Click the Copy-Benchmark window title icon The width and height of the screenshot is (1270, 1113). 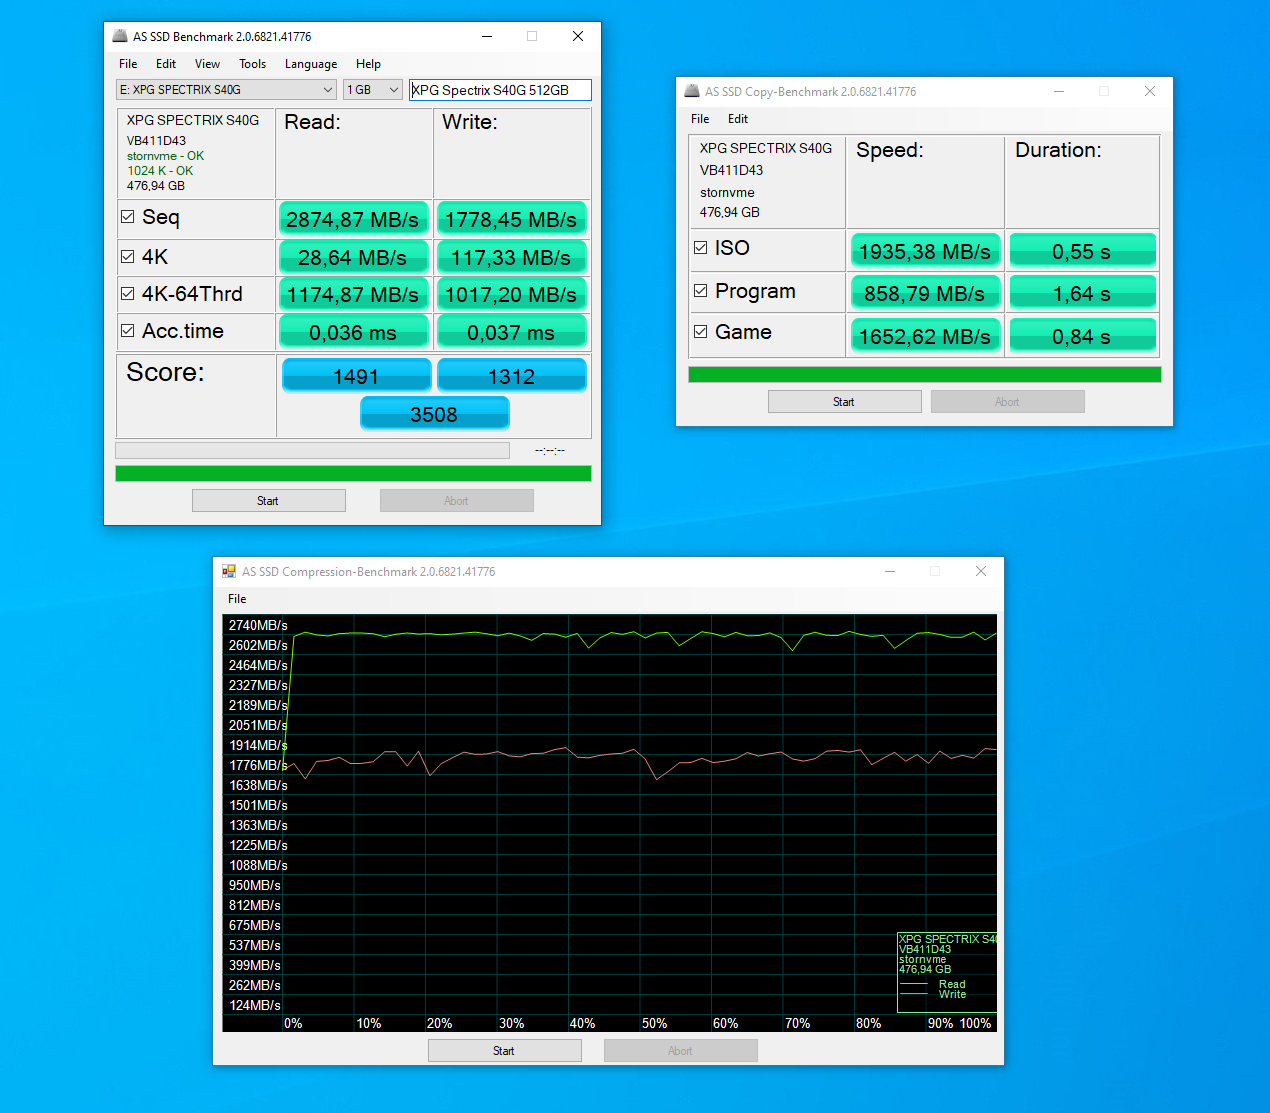[x=692, y=91]
